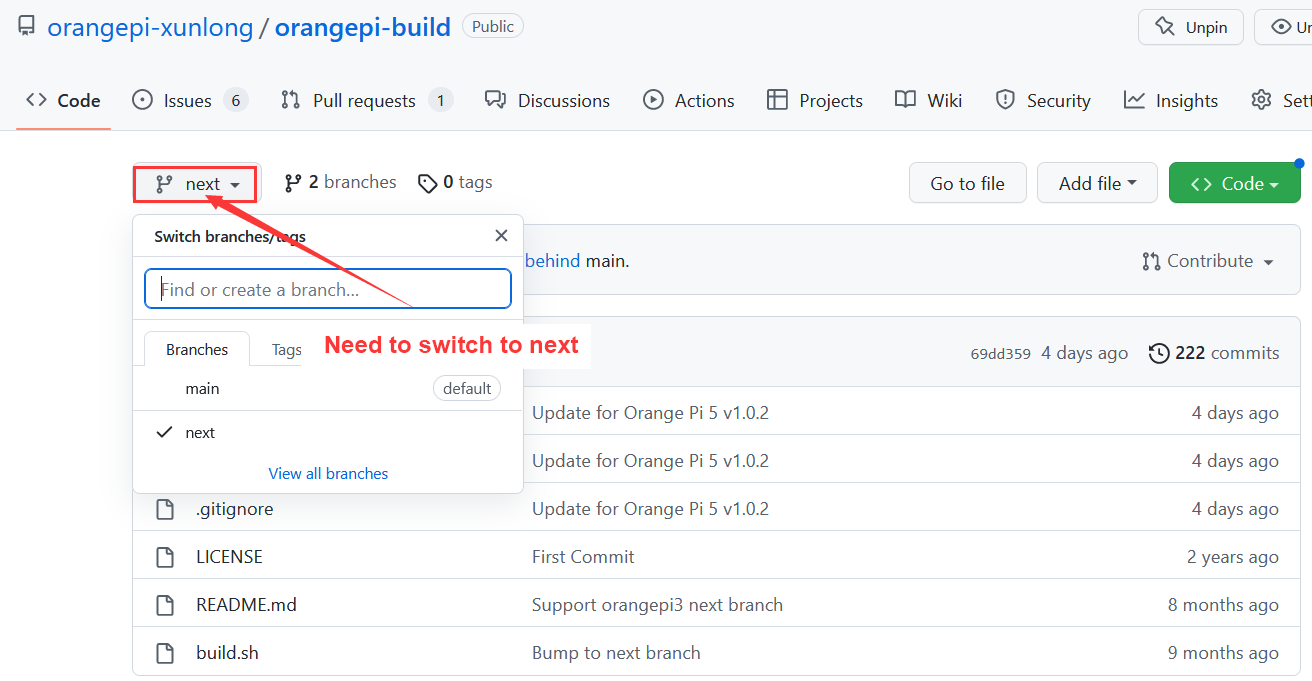Select the main branch in the list

coord(202,389)
